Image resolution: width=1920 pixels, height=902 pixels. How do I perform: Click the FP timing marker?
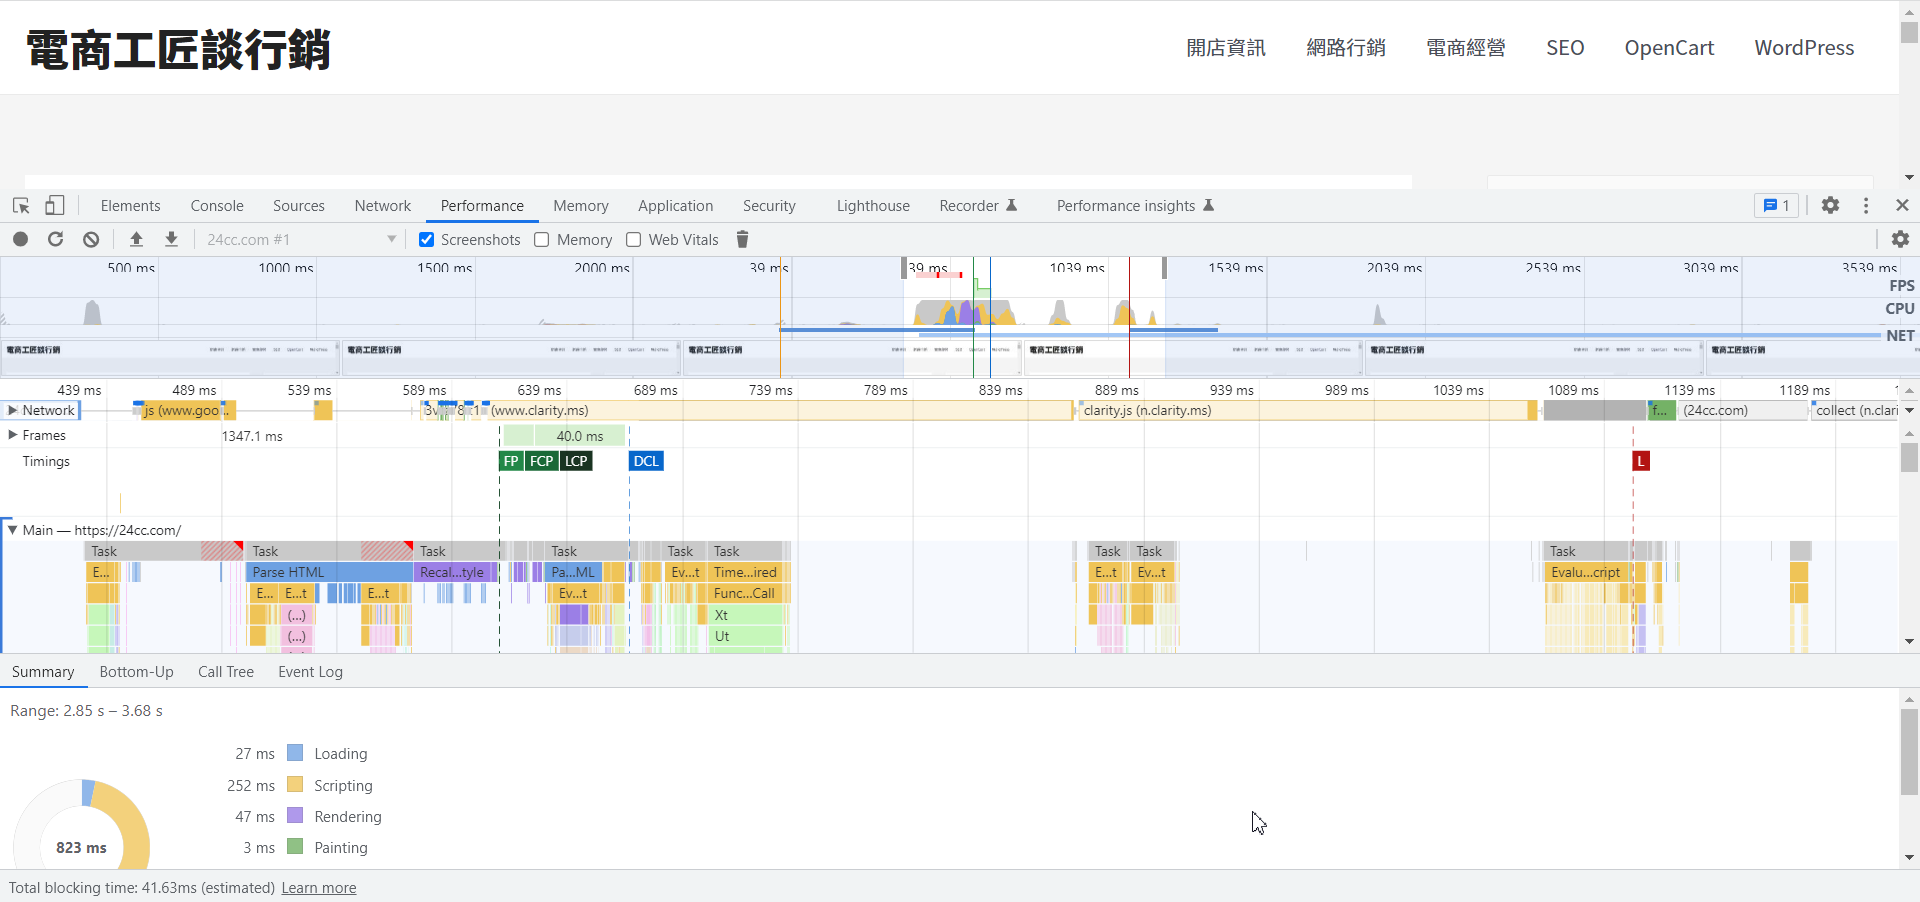click(x=511, y=461)
